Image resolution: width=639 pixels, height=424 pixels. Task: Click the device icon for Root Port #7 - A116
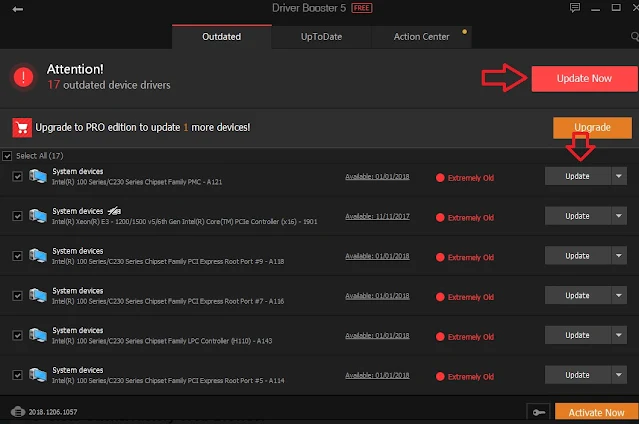point(37,295)
